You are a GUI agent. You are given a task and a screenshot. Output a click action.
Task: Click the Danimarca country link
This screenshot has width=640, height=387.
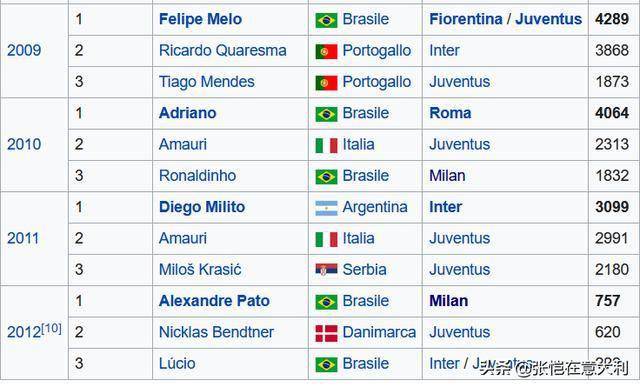379,332
